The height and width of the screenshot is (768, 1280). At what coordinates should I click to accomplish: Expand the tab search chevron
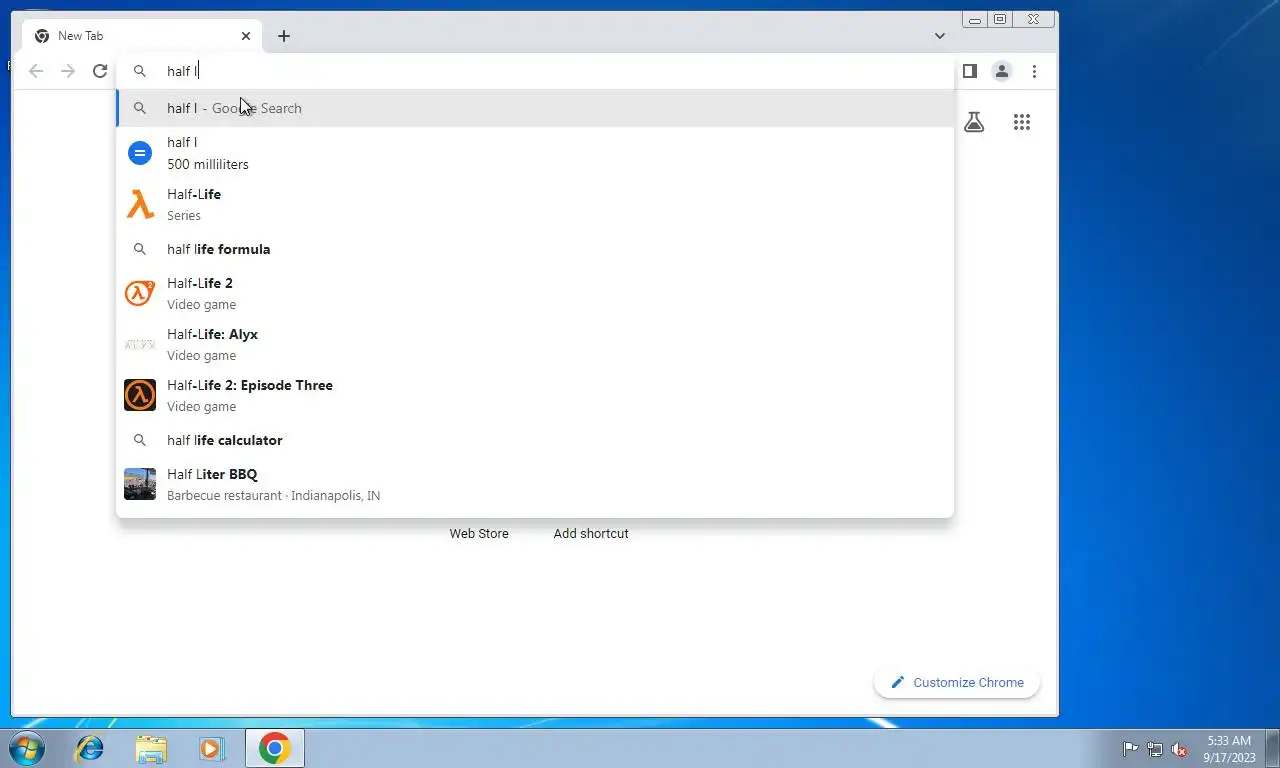point(940,36)
